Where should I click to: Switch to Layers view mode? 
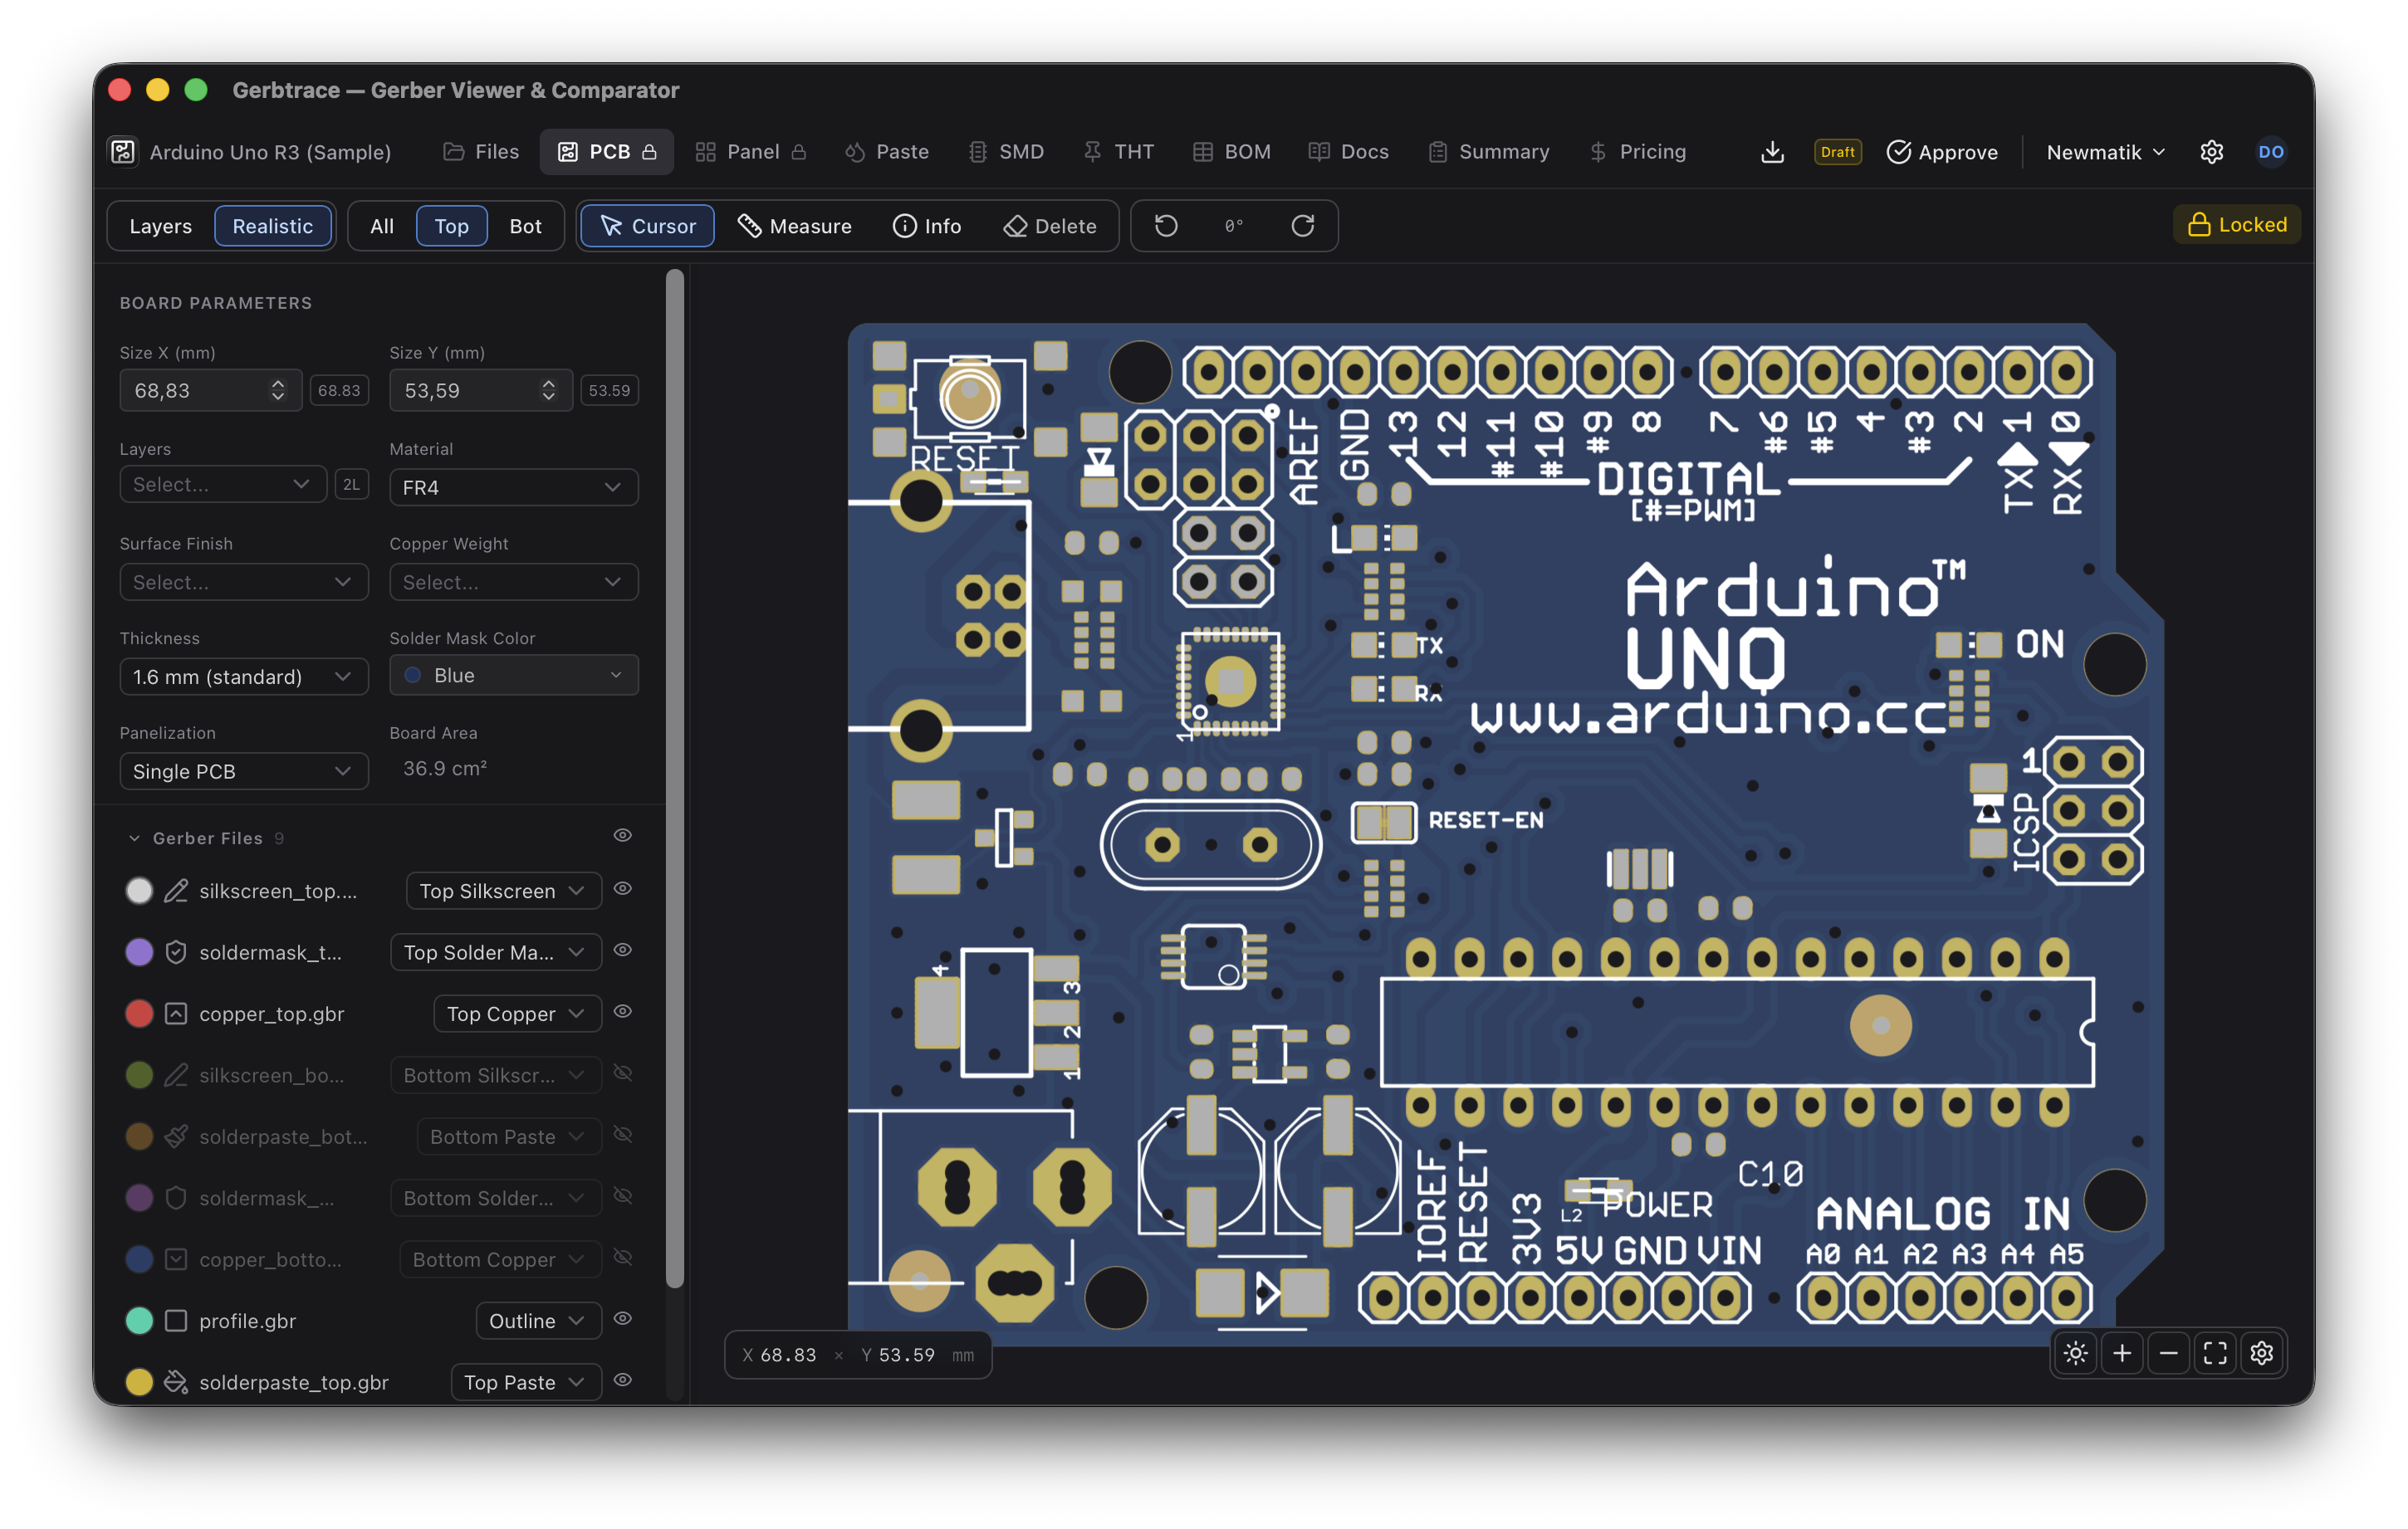click(x=160, y=226)
